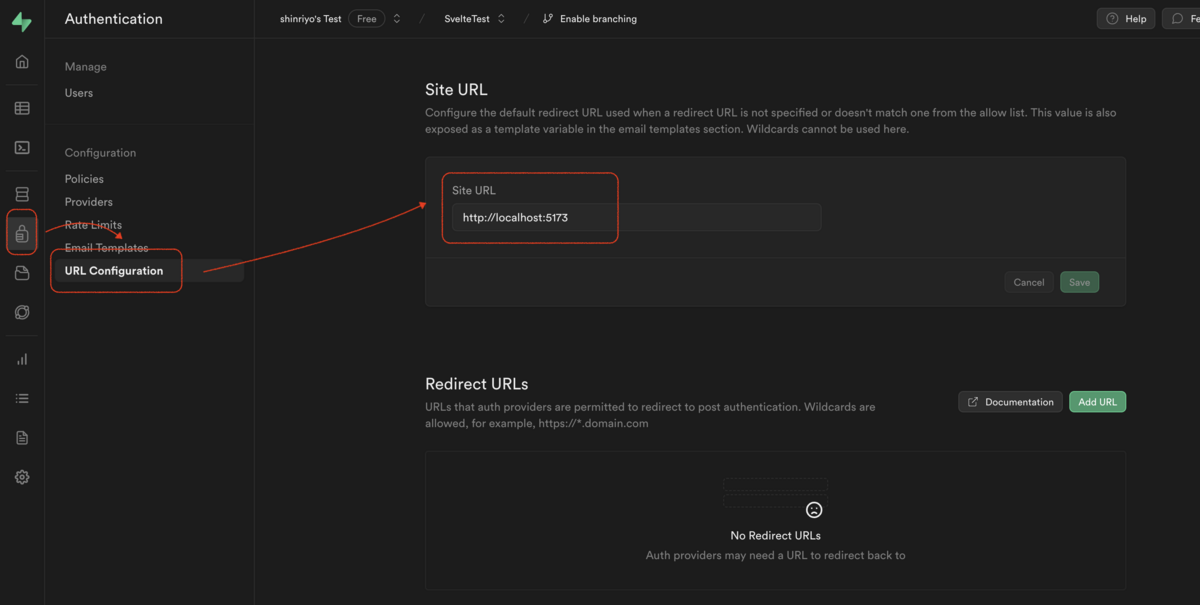Open the Logs list icon

(x=22, y=398)
